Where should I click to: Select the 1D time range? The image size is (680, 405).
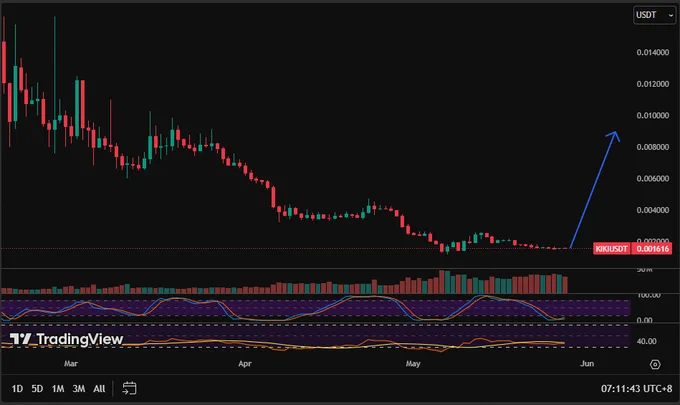click(17, 389)
